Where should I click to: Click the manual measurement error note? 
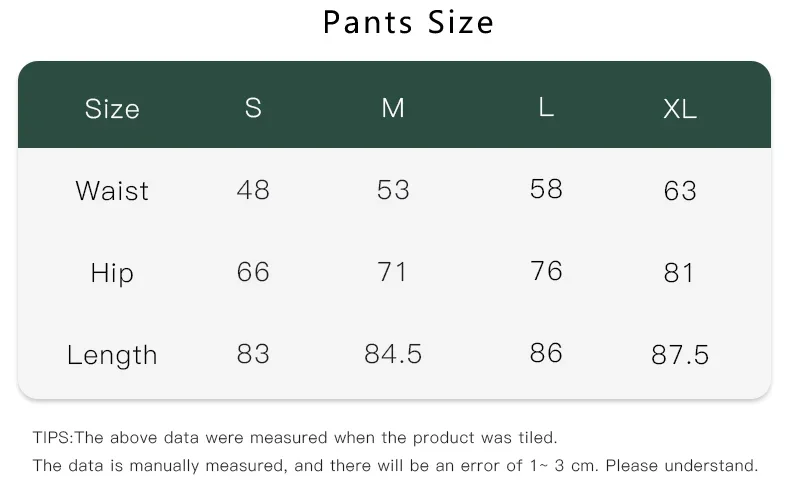click(x=395, y=465)
